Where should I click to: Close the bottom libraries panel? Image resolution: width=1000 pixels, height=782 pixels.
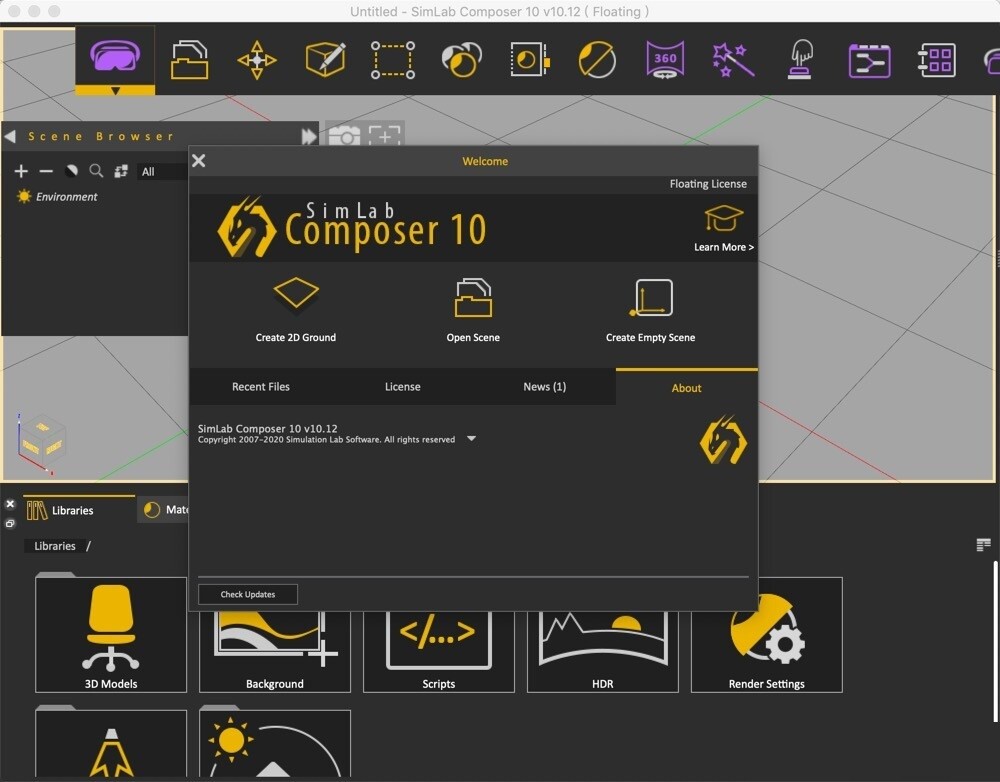[x=10, y=504]
